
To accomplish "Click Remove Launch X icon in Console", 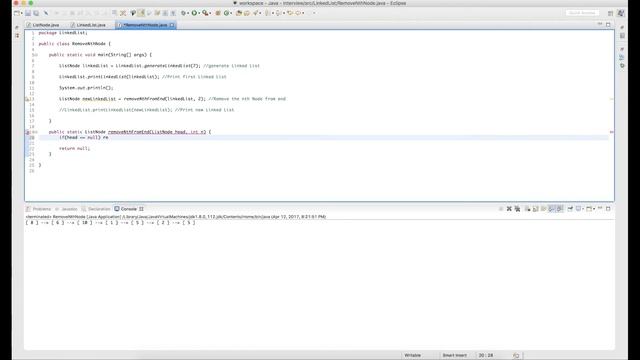I will [509, 209].
